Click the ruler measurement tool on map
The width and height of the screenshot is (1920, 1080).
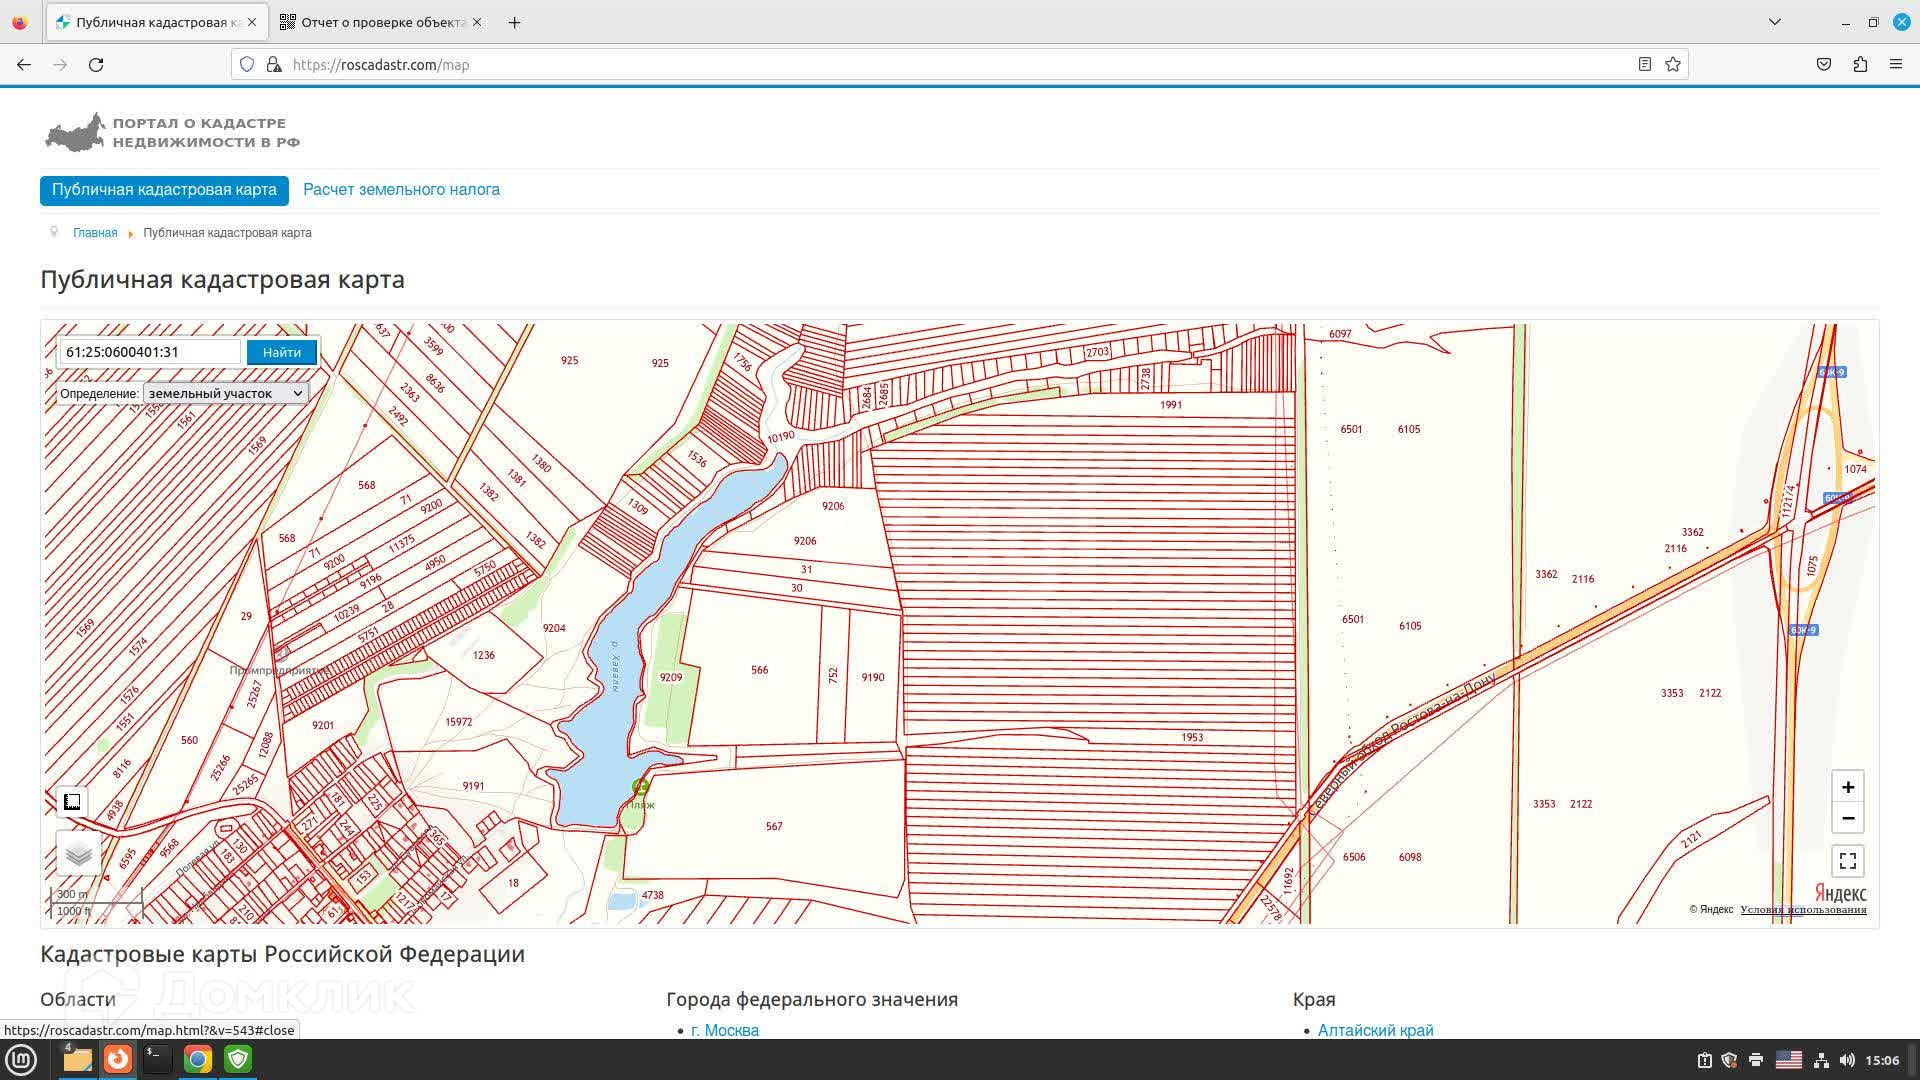click(72, 801)
